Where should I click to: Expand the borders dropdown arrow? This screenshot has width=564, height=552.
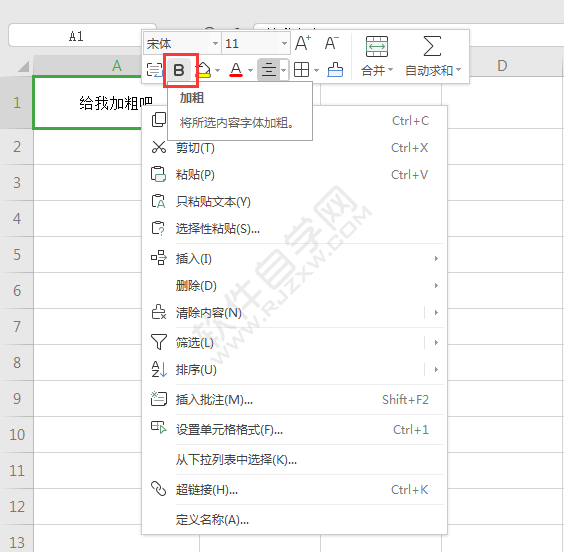(317, 70)
